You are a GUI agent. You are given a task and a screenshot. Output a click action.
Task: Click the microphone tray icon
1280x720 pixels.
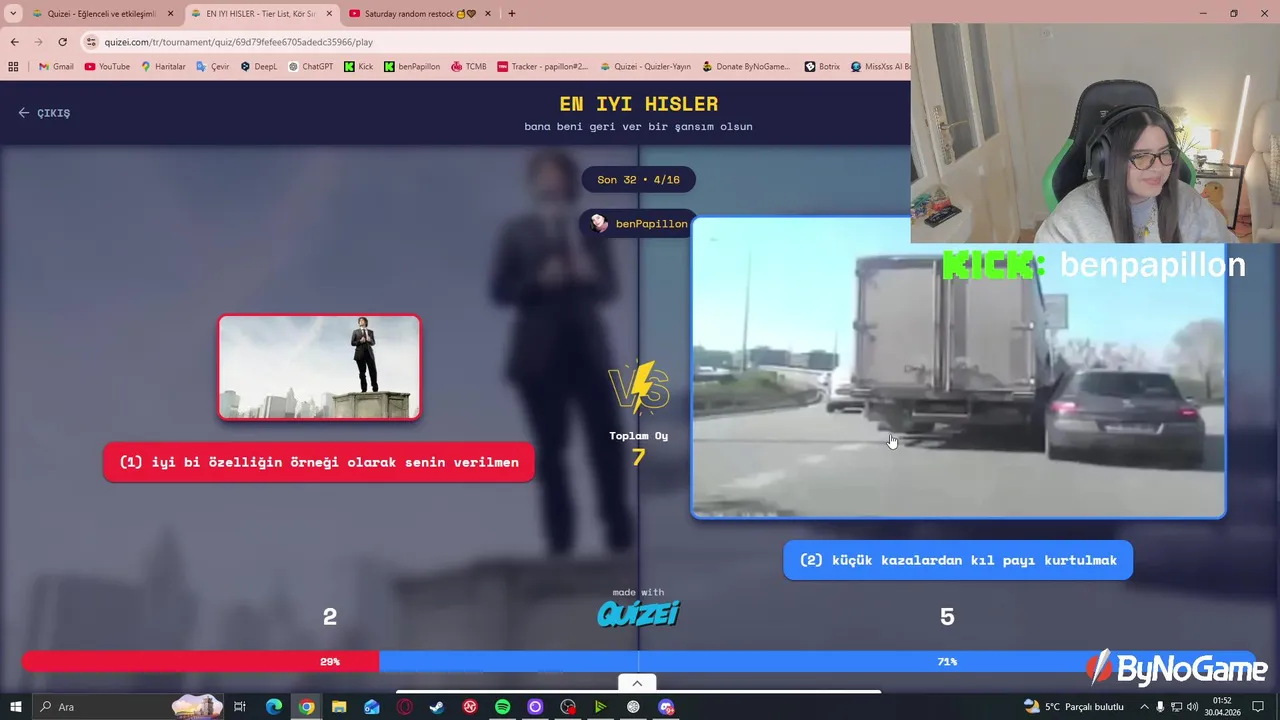tap(1160, 707)
